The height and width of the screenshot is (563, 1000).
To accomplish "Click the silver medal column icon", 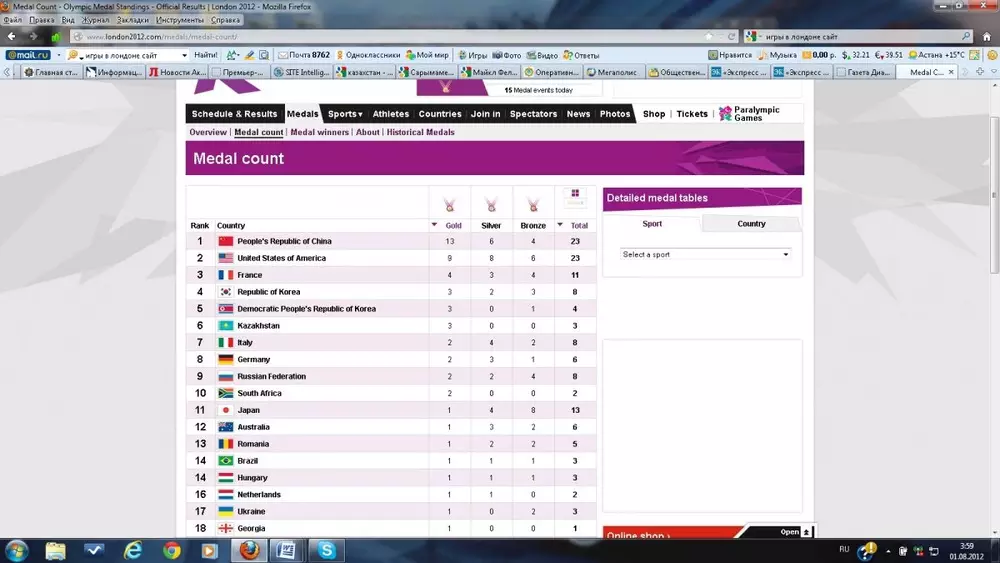I will click(491, 205).
